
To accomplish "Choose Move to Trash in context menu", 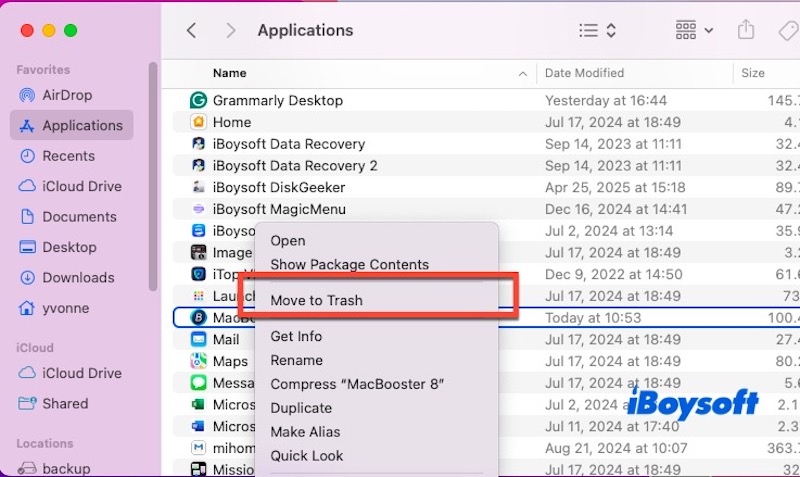I will tap(316, 300).
